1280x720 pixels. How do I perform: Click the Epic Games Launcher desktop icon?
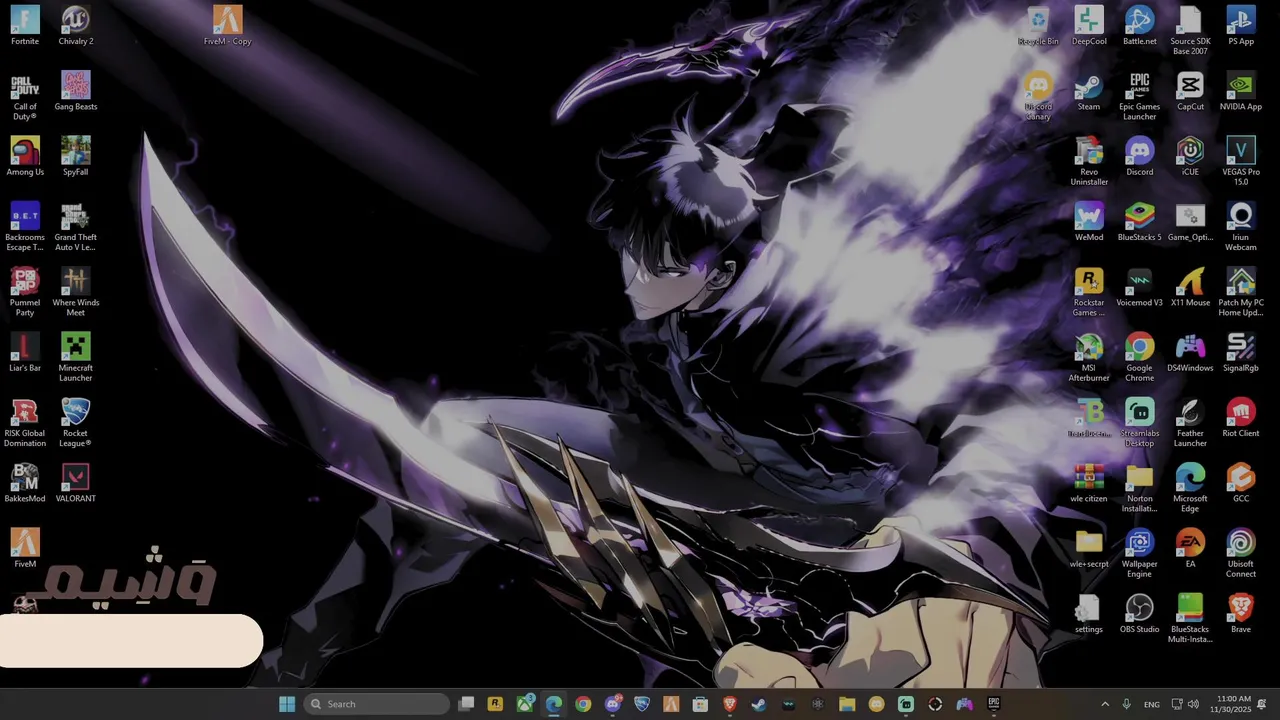(x=1140, y=96)
